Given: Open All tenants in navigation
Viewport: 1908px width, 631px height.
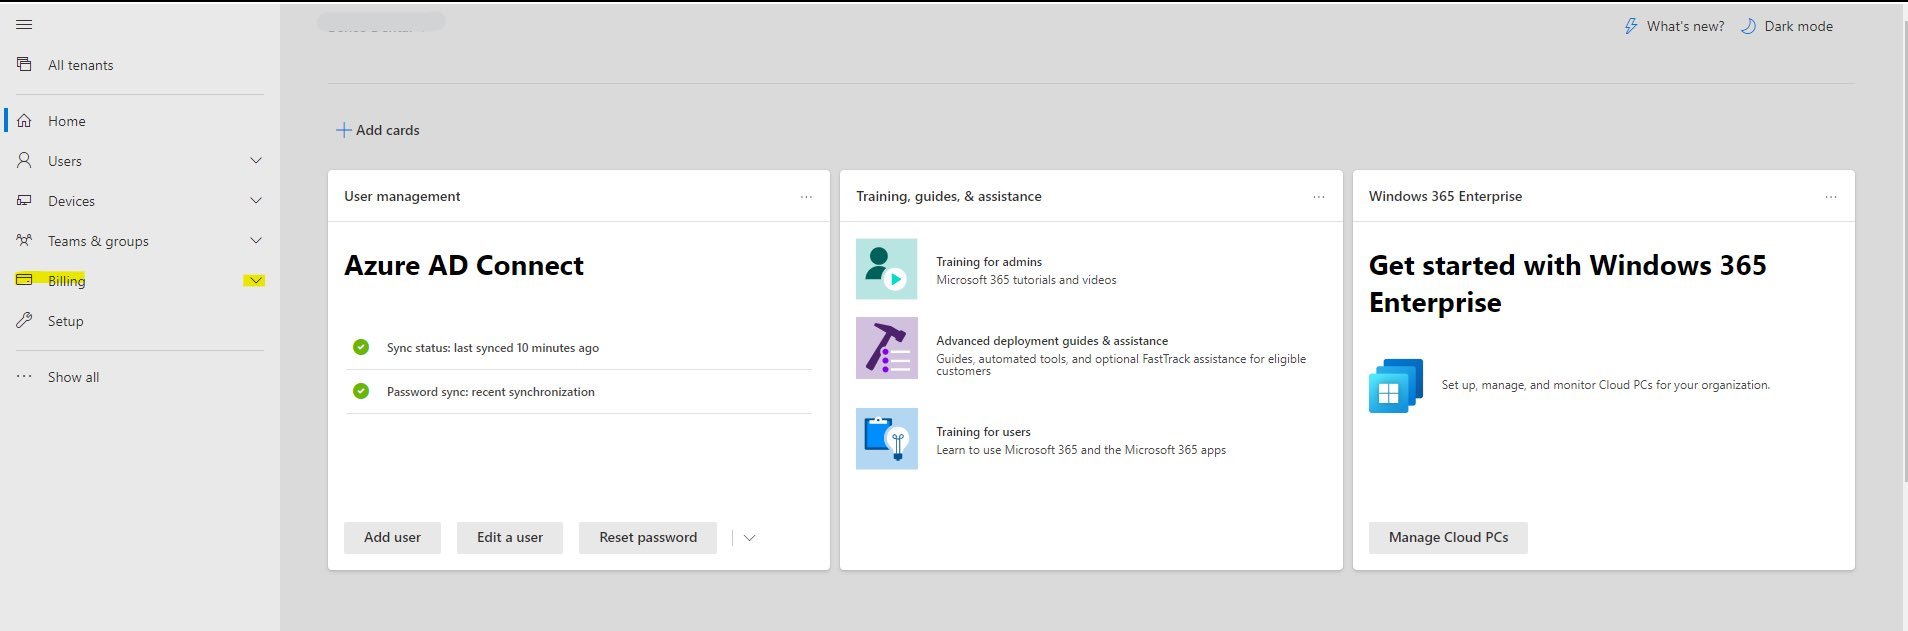Looking at the screenshot, I should click(81, 65).
